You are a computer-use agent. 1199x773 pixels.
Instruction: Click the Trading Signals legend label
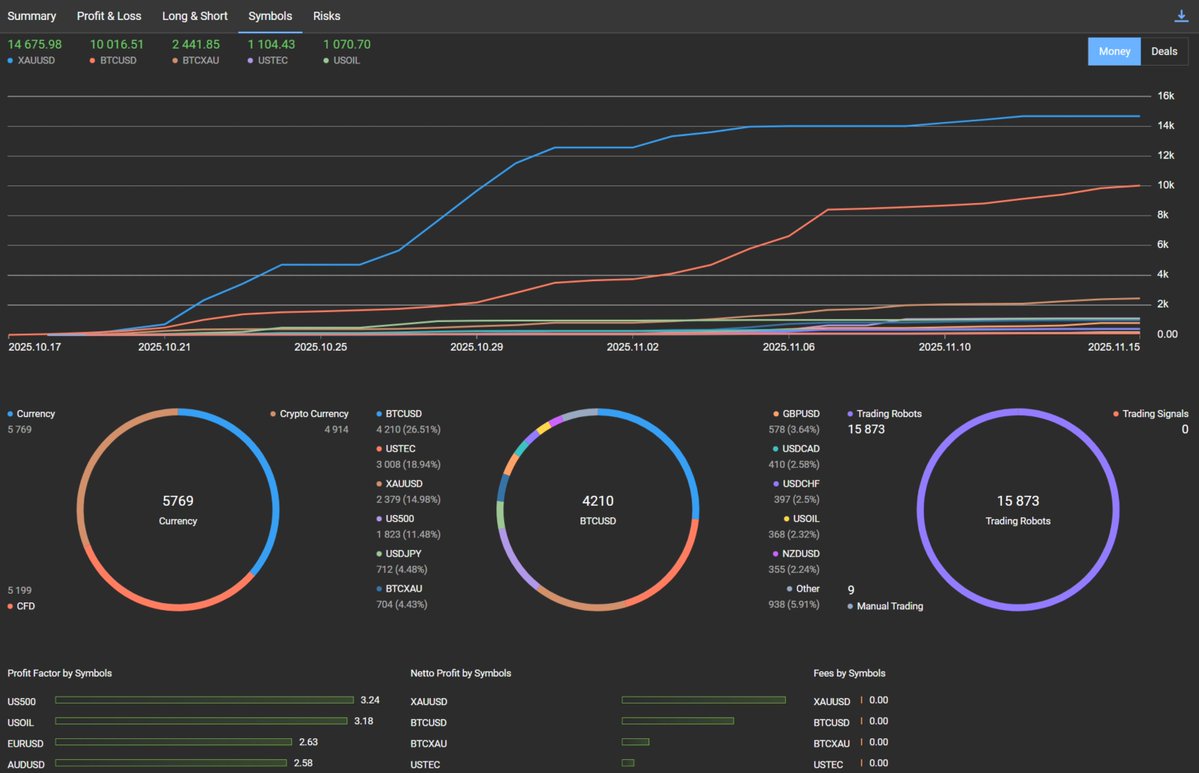click(1151, 414)
